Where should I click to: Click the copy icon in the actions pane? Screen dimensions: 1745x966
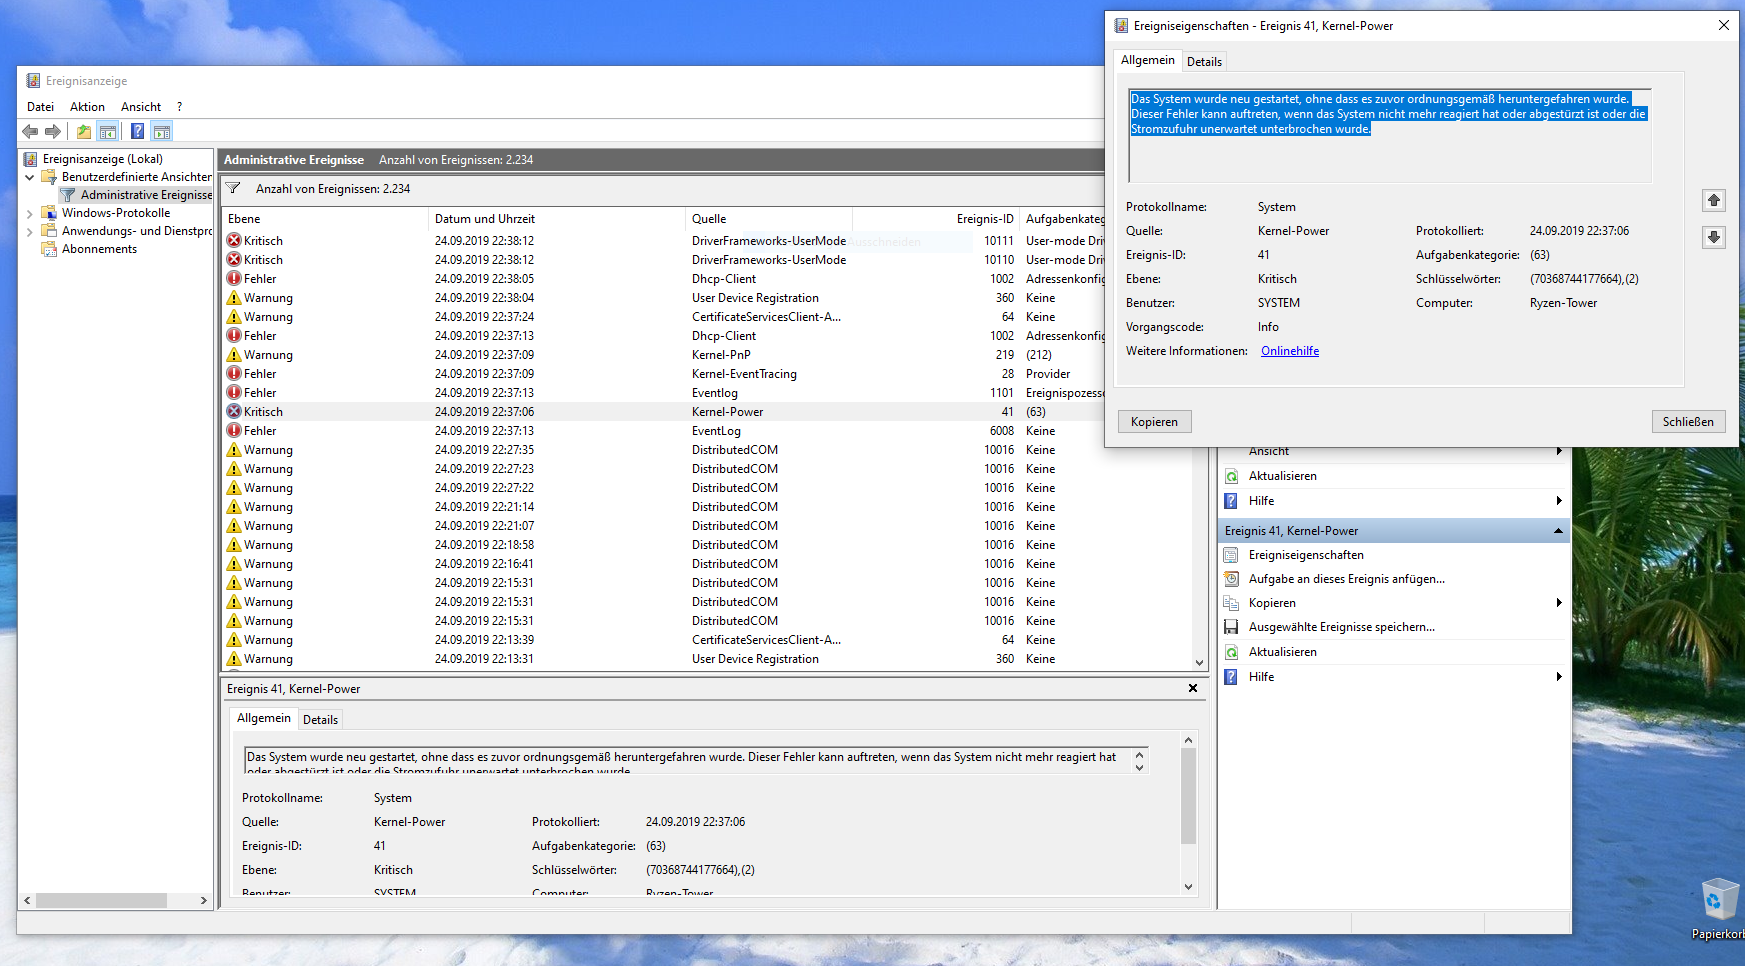click(1232, 603)
